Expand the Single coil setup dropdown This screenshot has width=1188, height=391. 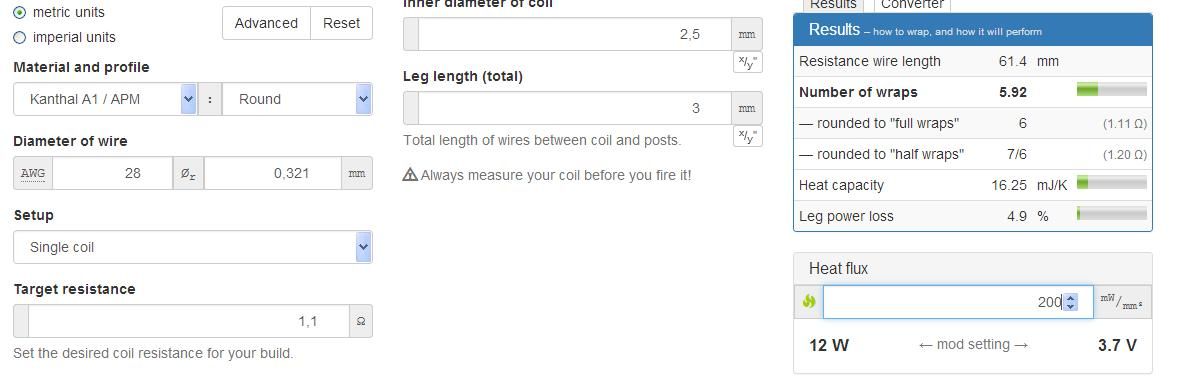[x=192, y=247]
